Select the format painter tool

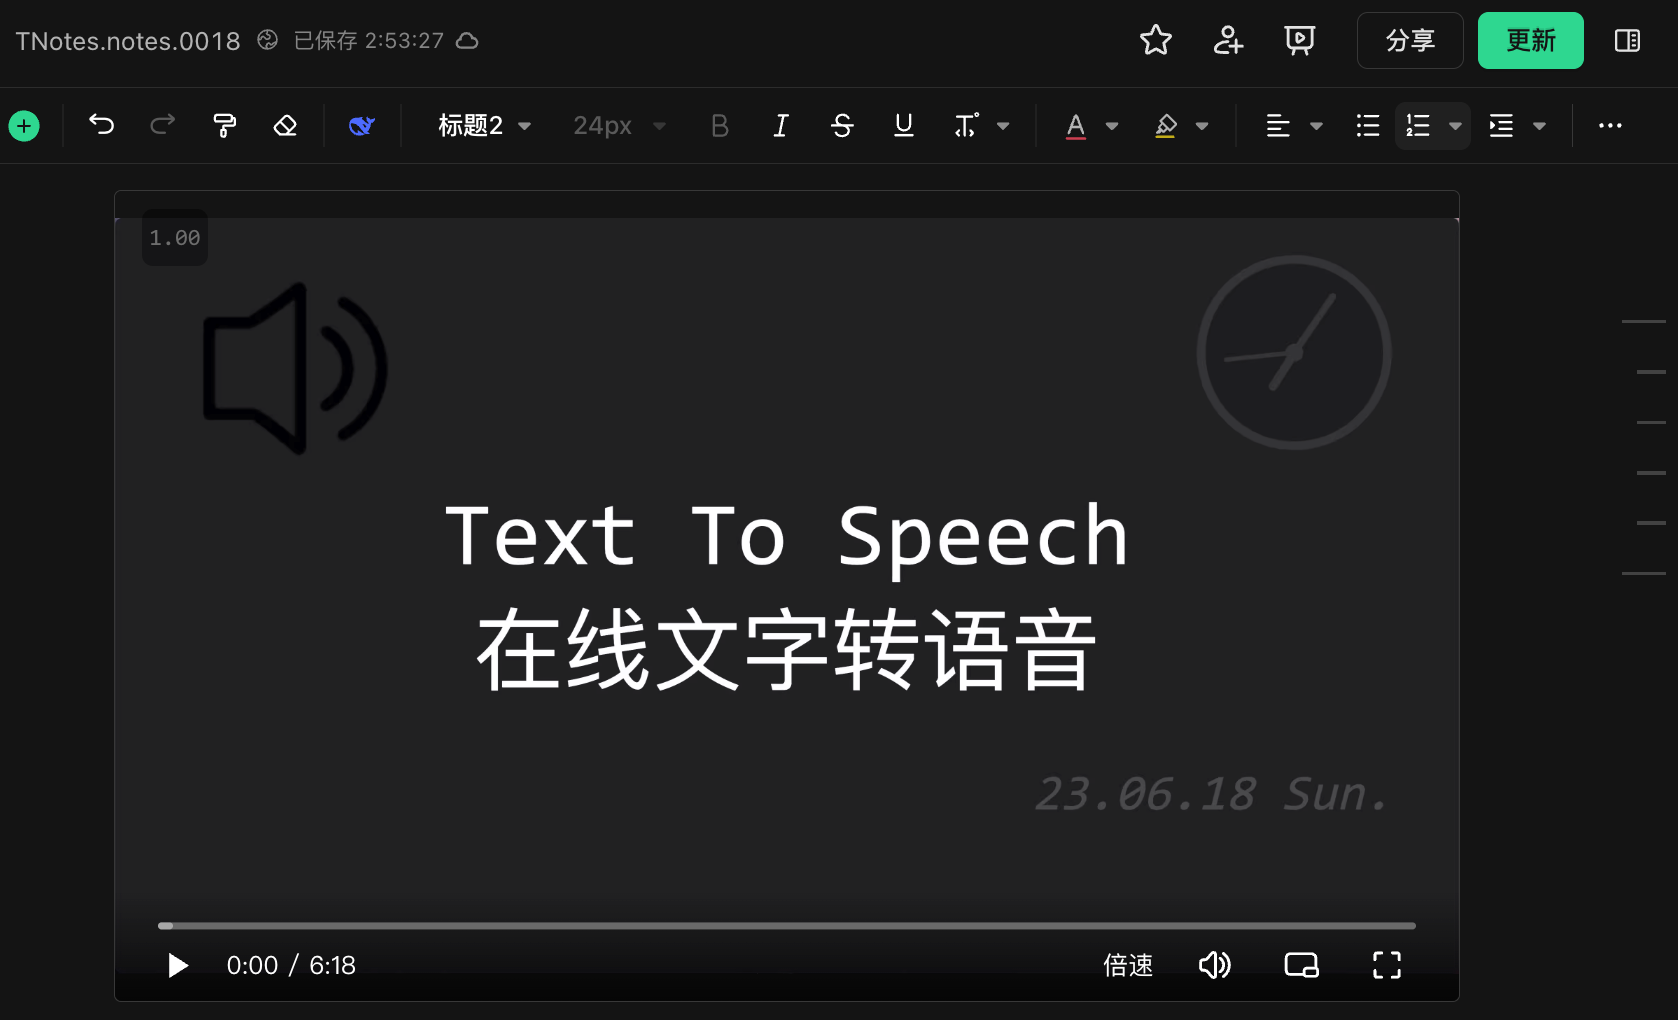point(223,125)
